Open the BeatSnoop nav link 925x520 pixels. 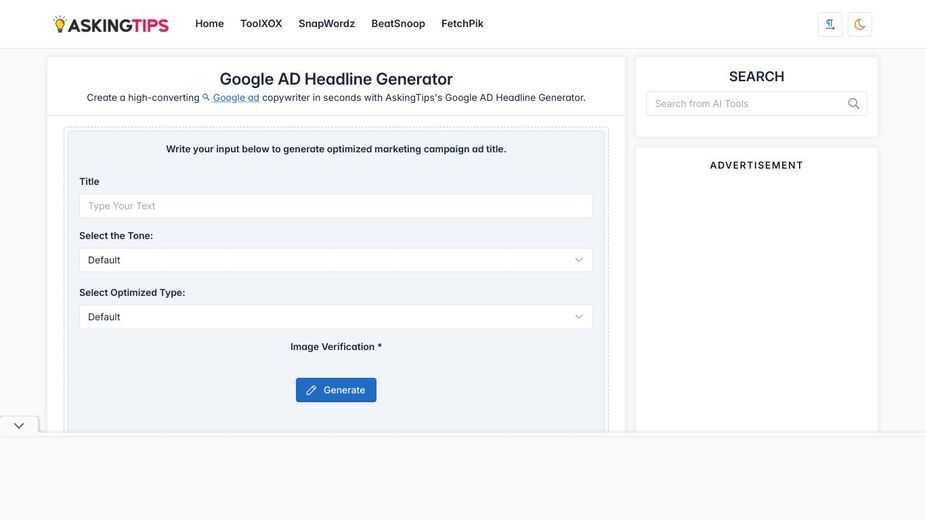(x=398, y=24)
